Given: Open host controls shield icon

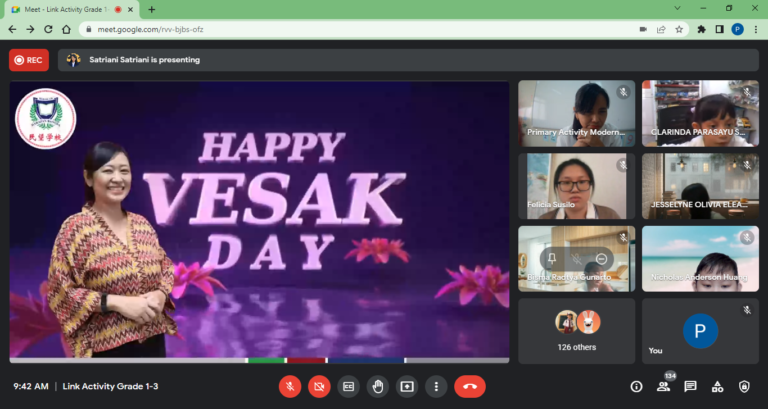Looking at the screenshot, I should 743,386.
